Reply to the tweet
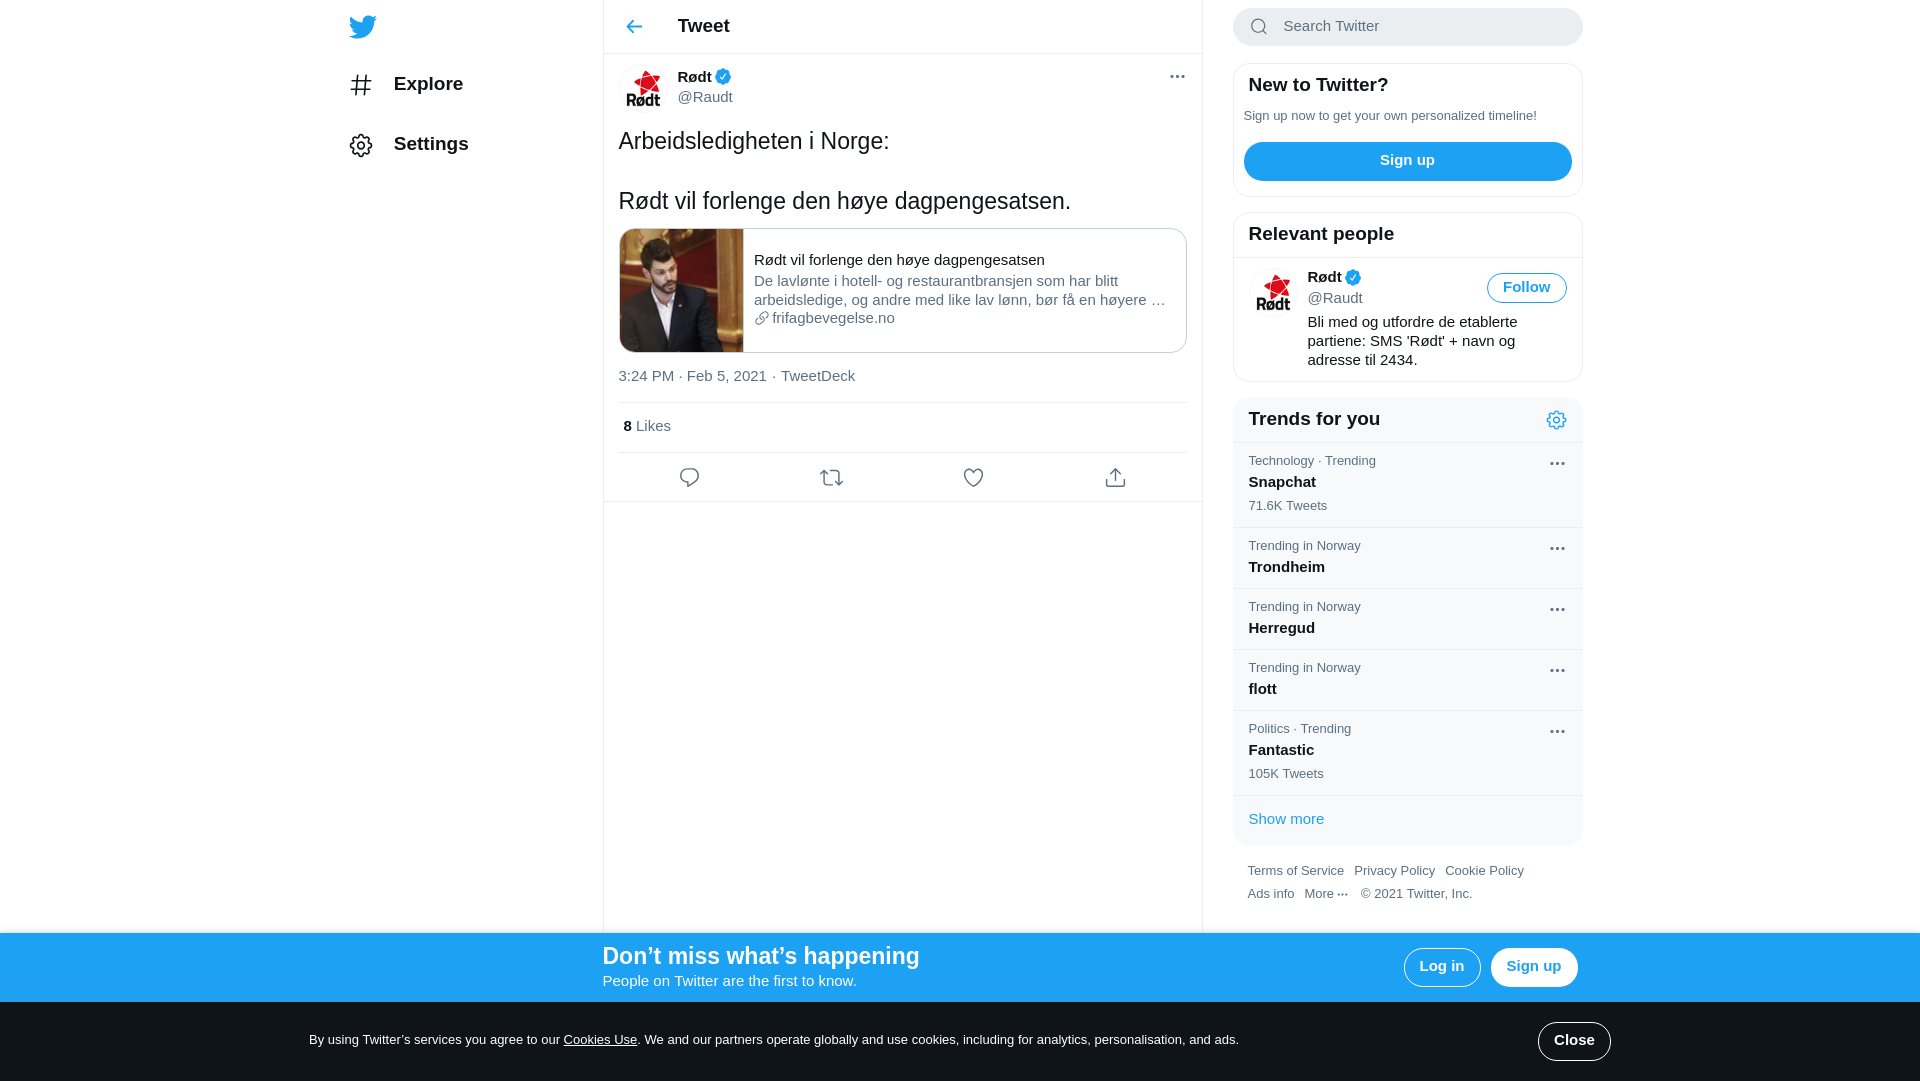This screenshot has width=1920, height=1081. point(689,478)
